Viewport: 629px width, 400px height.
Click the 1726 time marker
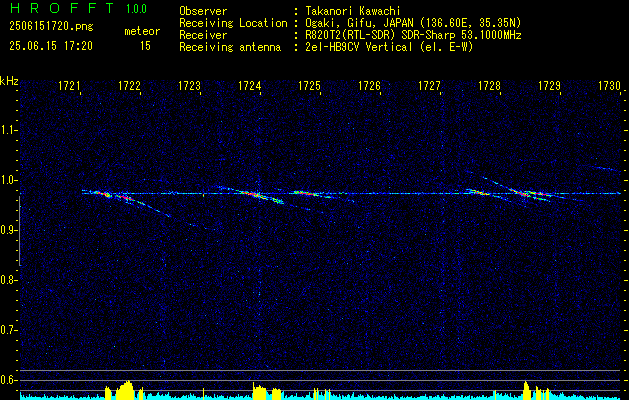tap(369, 85)
